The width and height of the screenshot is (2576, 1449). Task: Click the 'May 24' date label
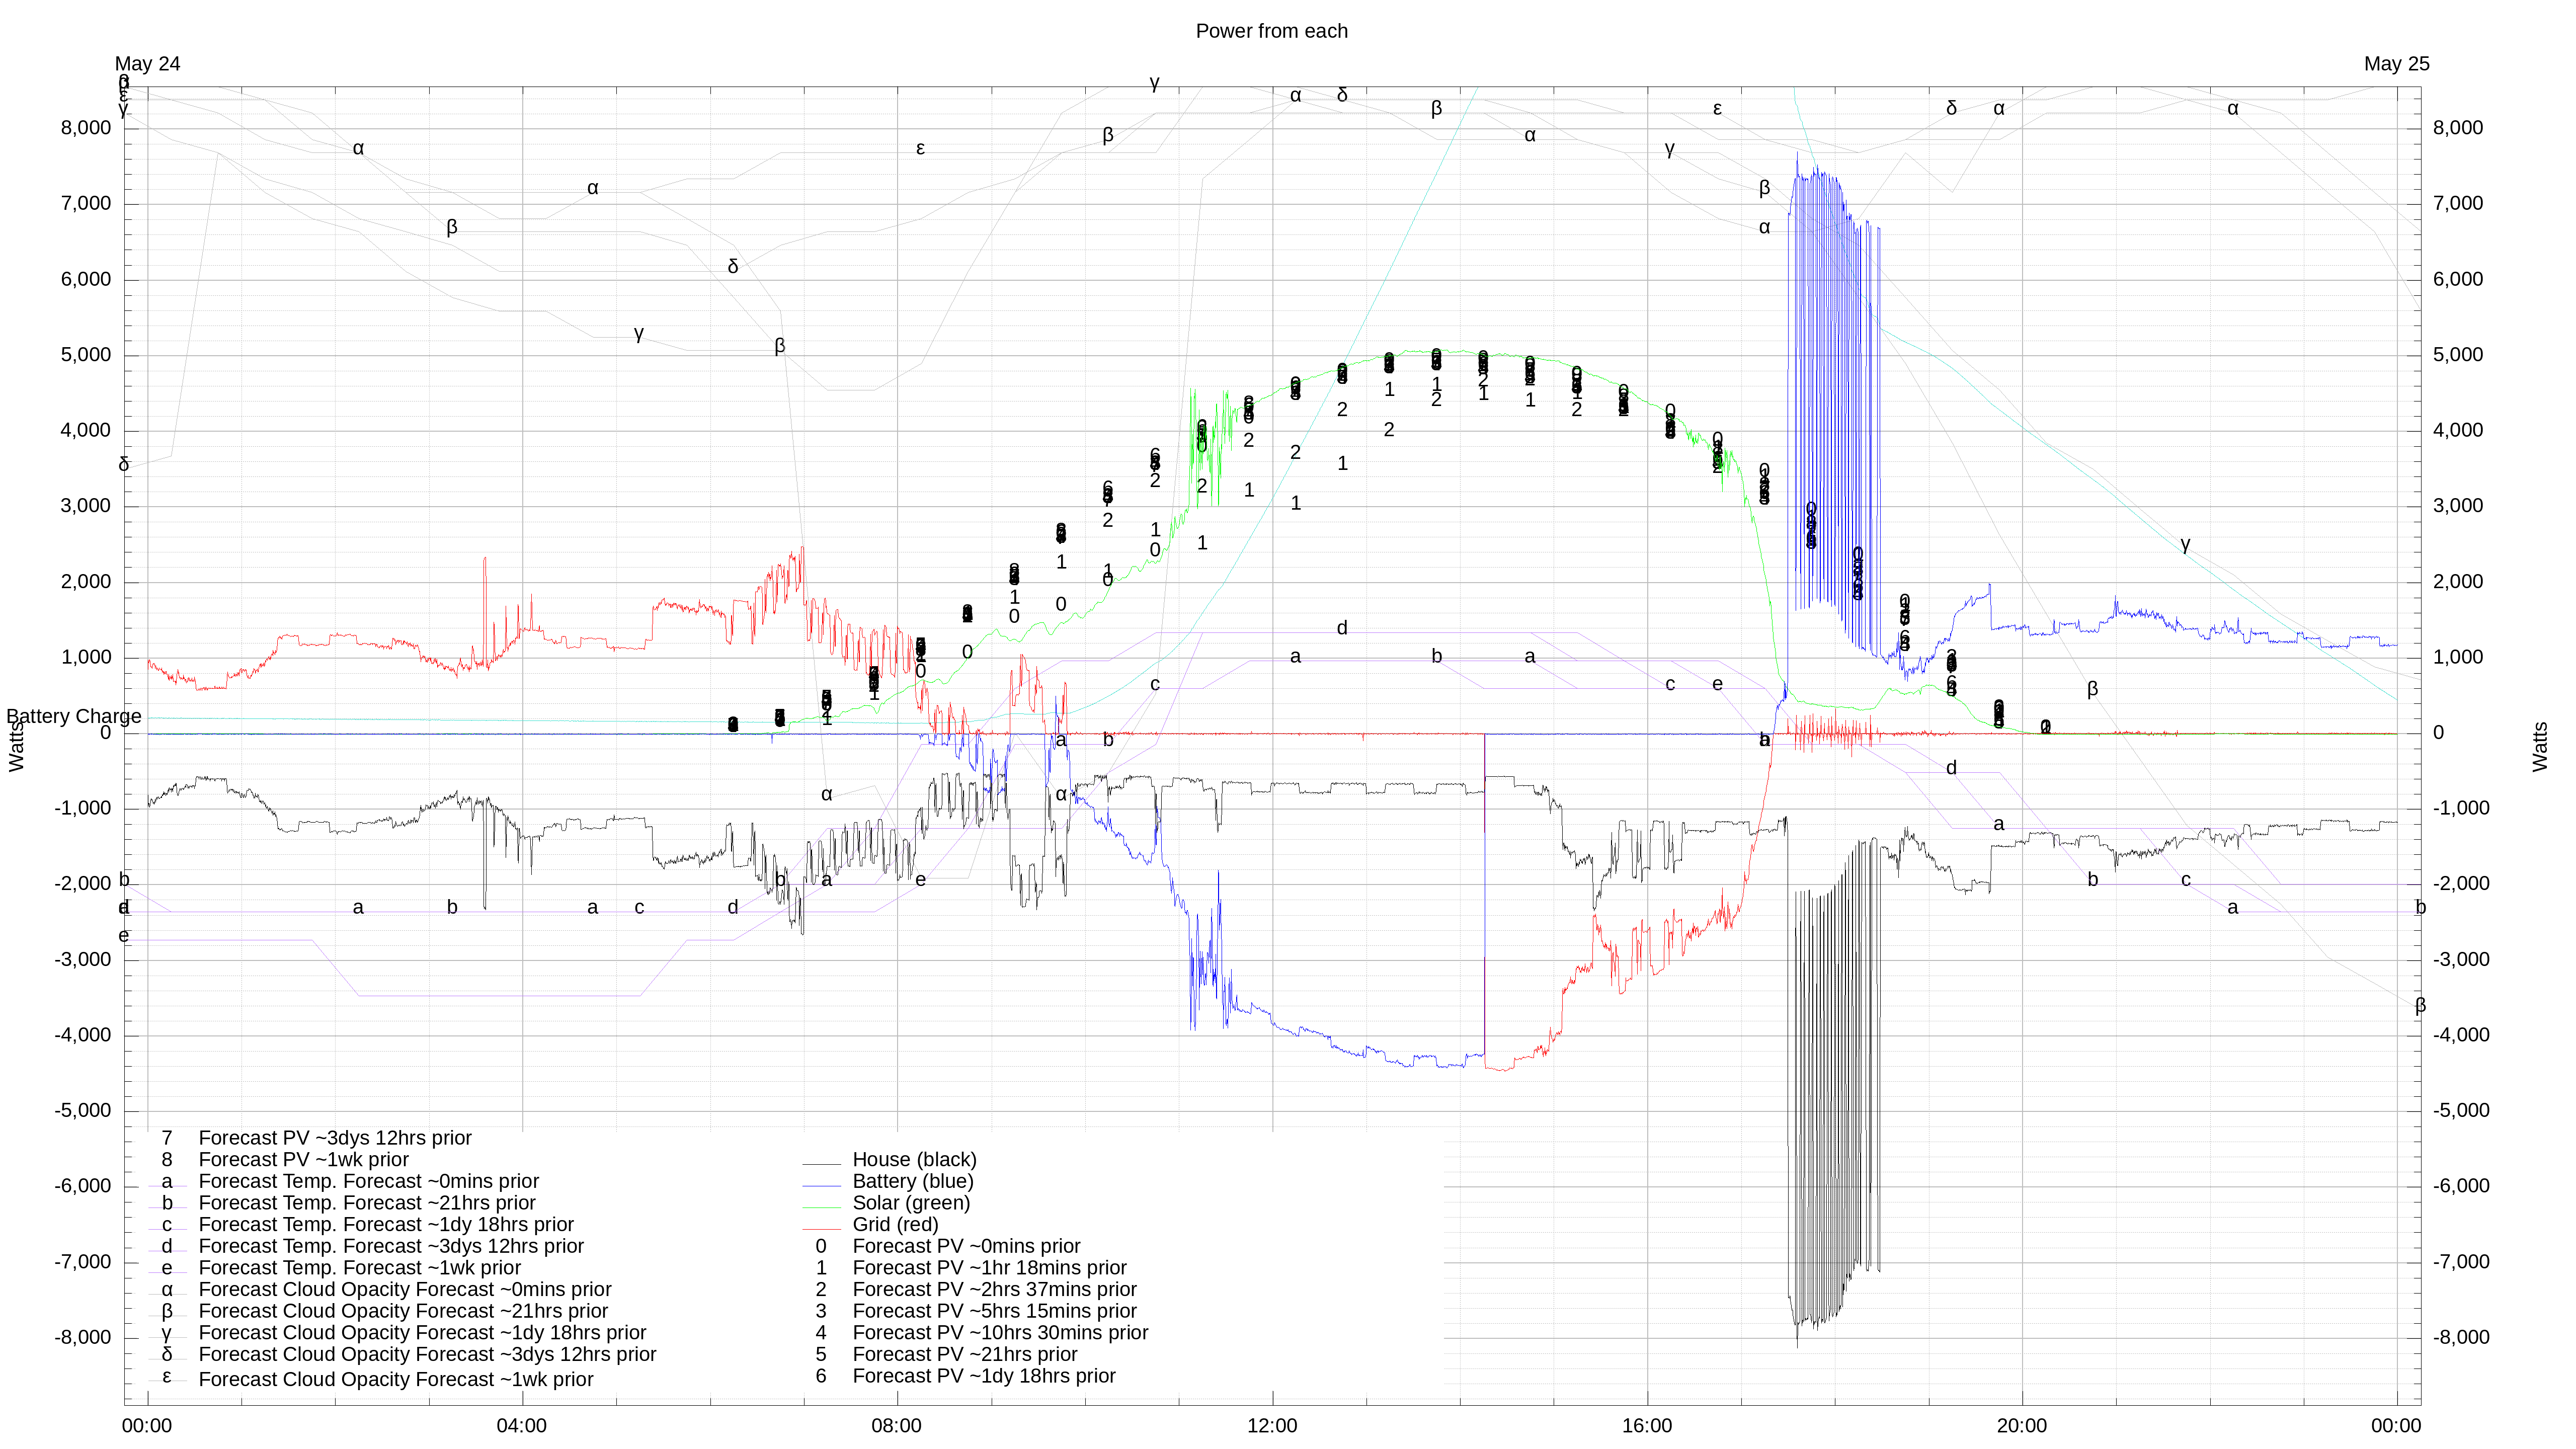(x=147, y=64)
